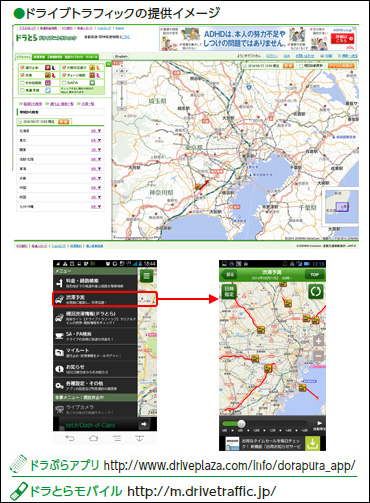370x503 pixels.
Task: Click the orange button at the map's top-right
Action: [x=341, y=66]
